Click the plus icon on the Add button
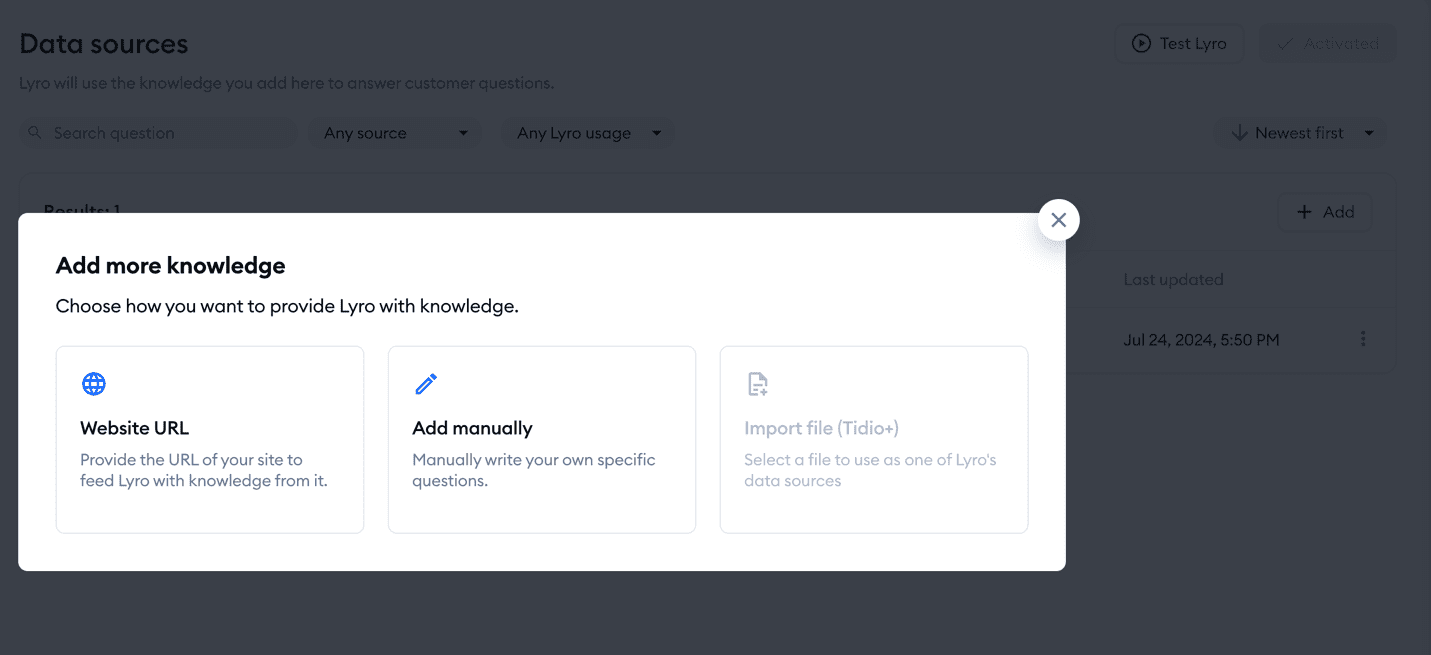Screen dimensions: 1431x655 [1304, 212]
